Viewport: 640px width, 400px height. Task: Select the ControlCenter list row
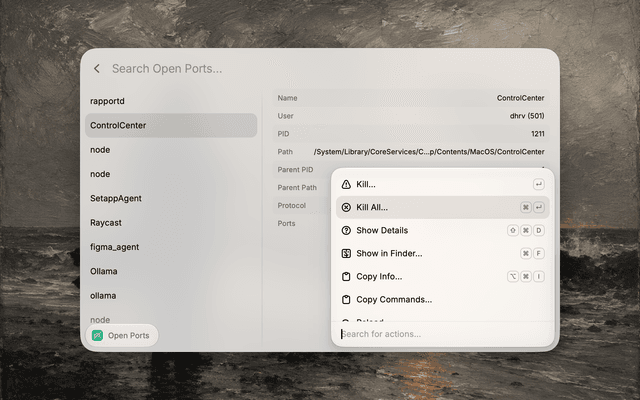point(171,125)
